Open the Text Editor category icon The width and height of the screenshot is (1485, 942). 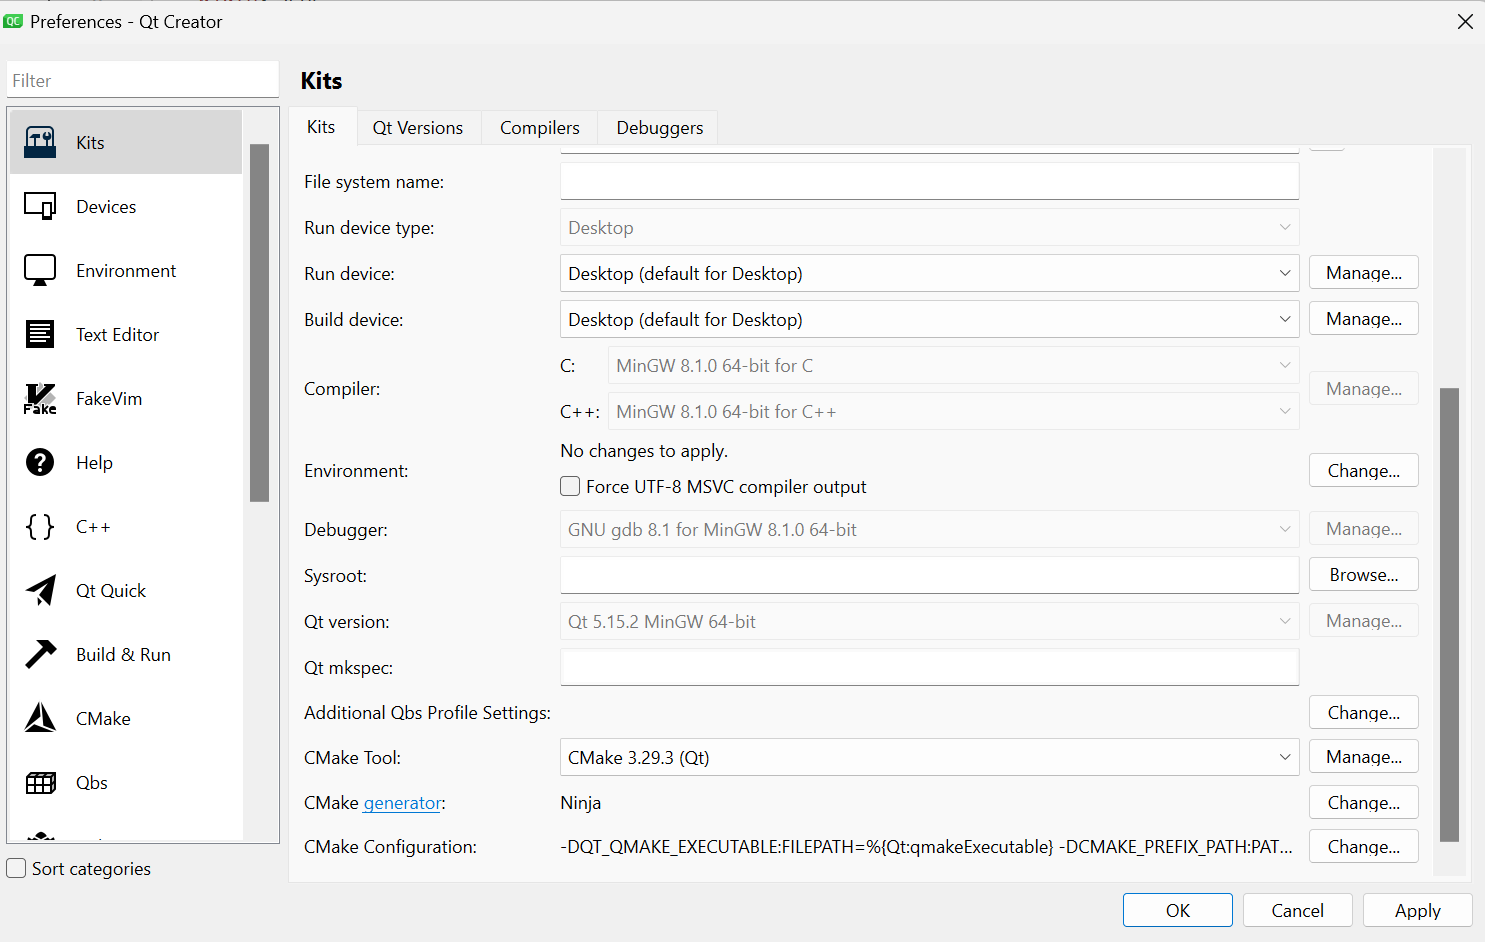pos(40,334)
